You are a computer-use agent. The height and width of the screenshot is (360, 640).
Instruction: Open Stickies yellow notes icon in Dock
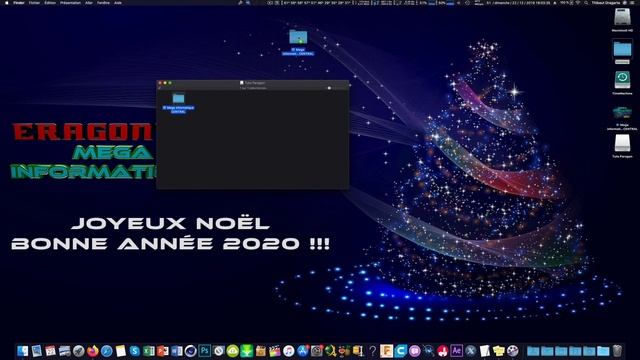(x=498, y=351)
